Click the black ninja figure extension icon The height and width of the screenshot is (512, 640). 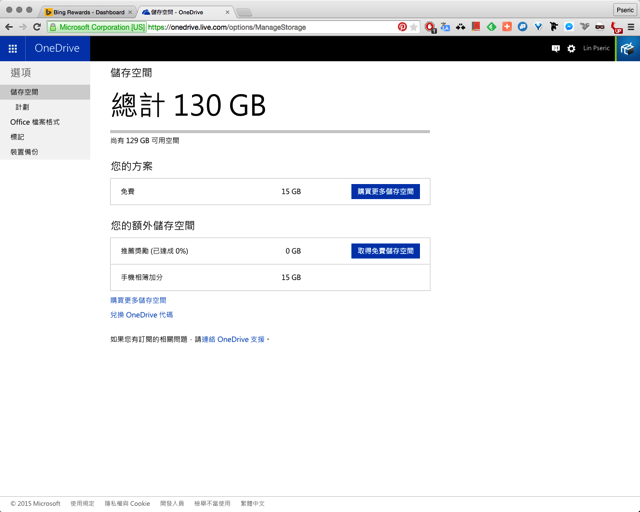point(553,27)
